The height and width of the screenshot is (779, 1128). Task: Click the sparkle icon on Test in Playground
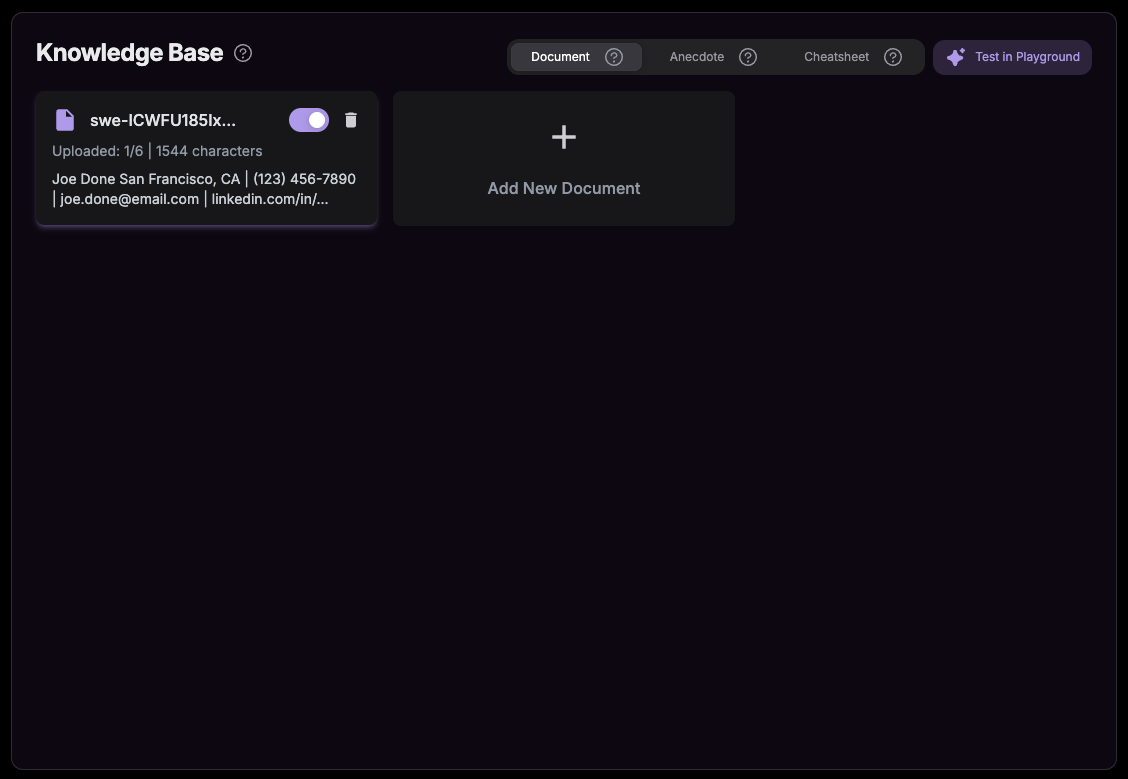click(956, 57)
